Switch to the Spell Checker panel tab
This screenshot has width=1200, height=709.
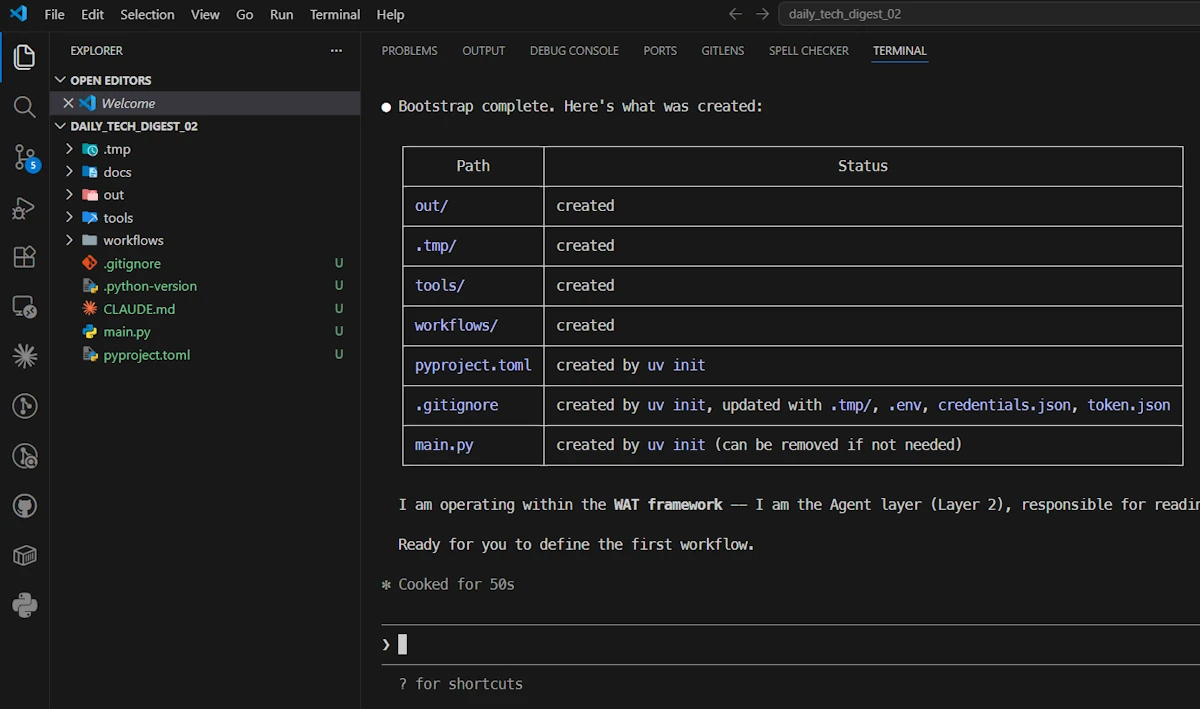tap(808, 50)
